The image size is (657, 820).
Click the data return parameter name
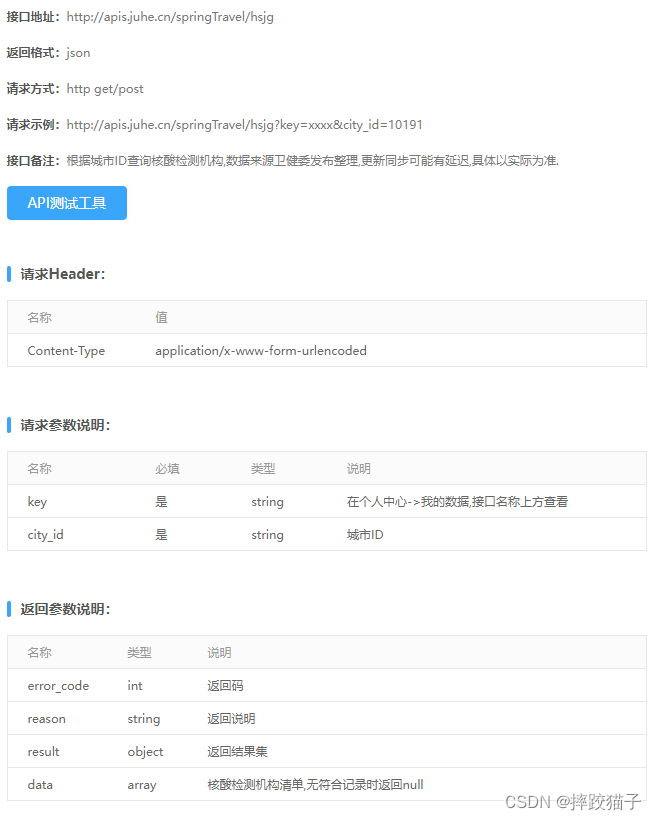40,785
